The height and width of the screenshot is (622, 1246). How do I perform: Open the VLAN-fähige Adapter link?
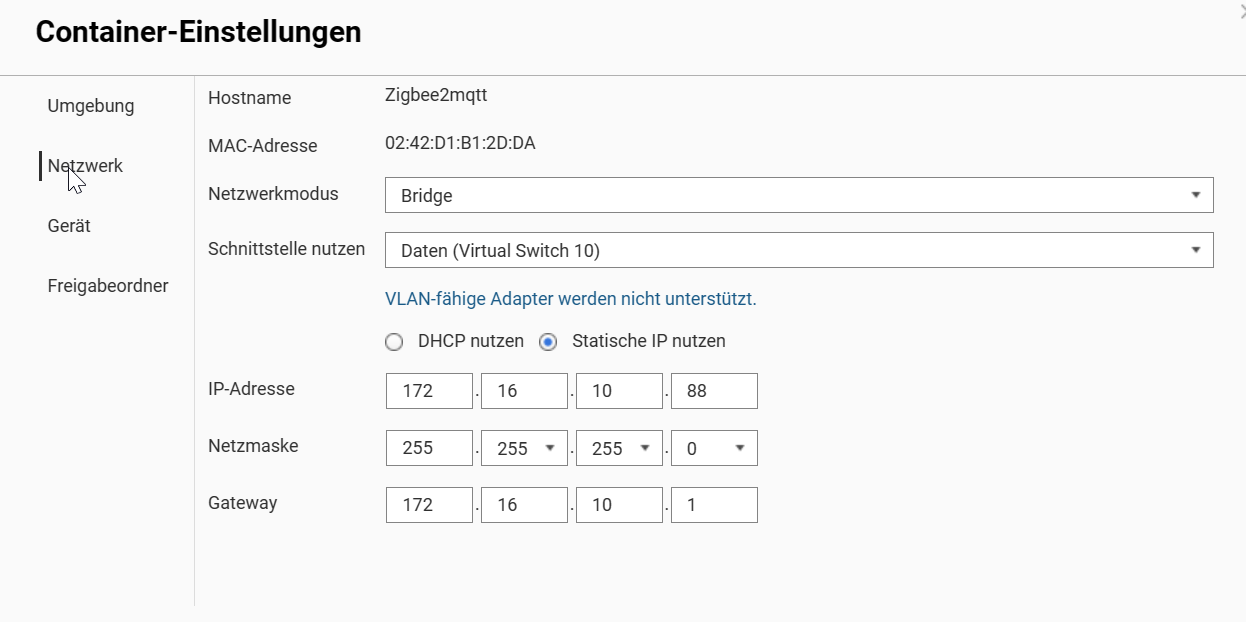[571, 298]
